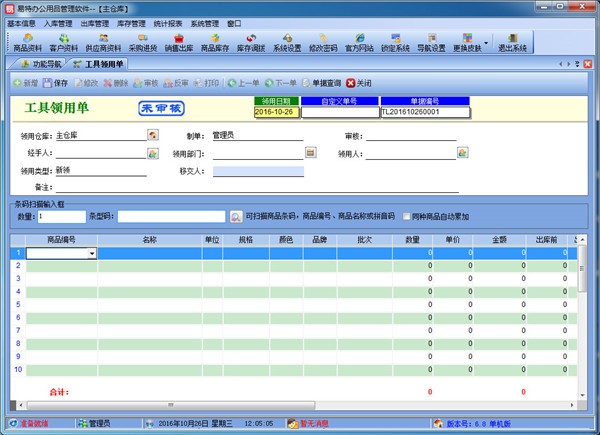The width and height of the screenshot is (600, 435).
Task: Switch to the 功能导航 tab
Action: tap(40, 65)
